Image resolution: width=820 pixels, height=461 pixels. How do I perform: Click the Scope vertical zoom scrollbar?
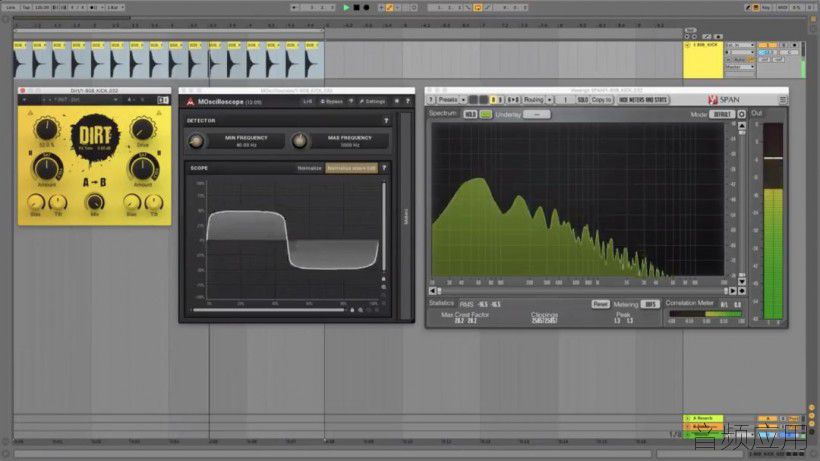coord(384,226)
